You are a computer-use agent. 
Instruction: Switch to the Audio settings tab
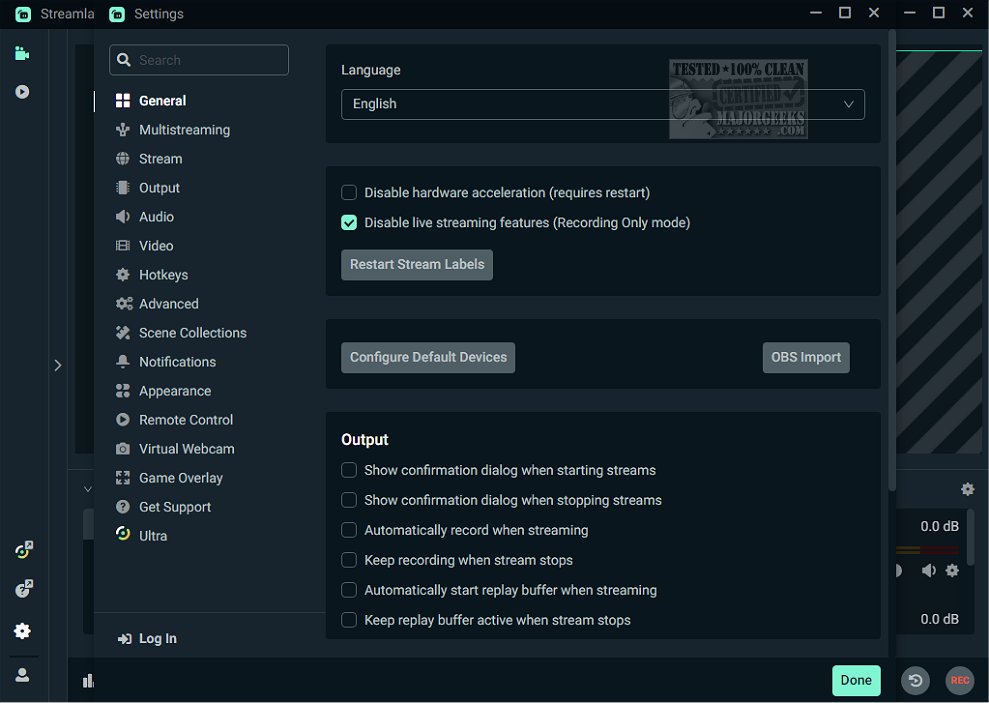[x=158, y=216]
